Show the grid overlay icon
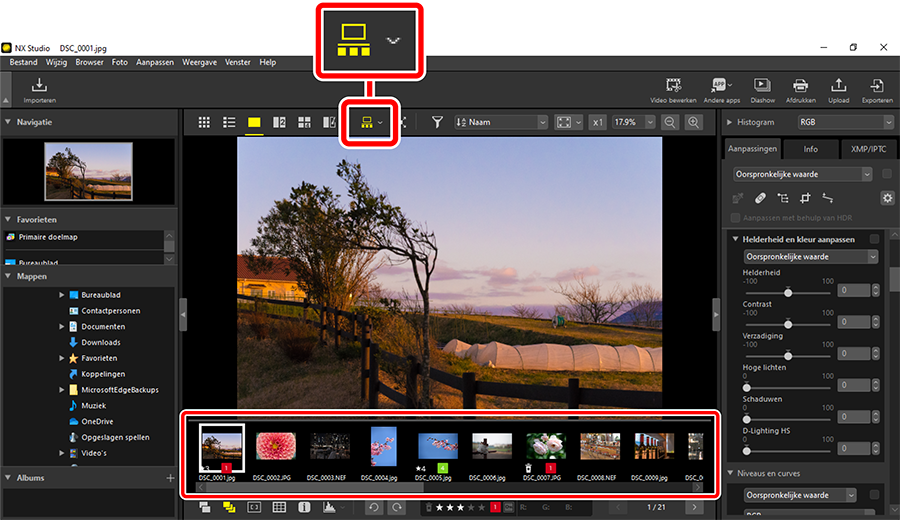 click(x=279, y=507)
